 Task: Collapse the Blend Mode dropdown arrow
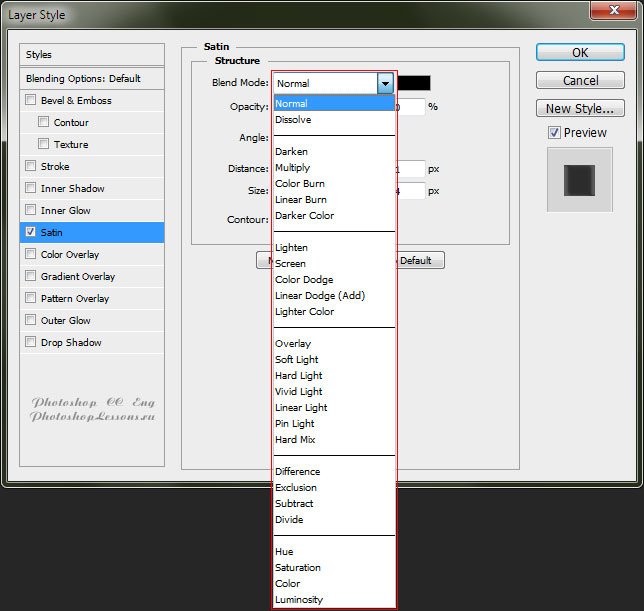(x=385, y=84)
